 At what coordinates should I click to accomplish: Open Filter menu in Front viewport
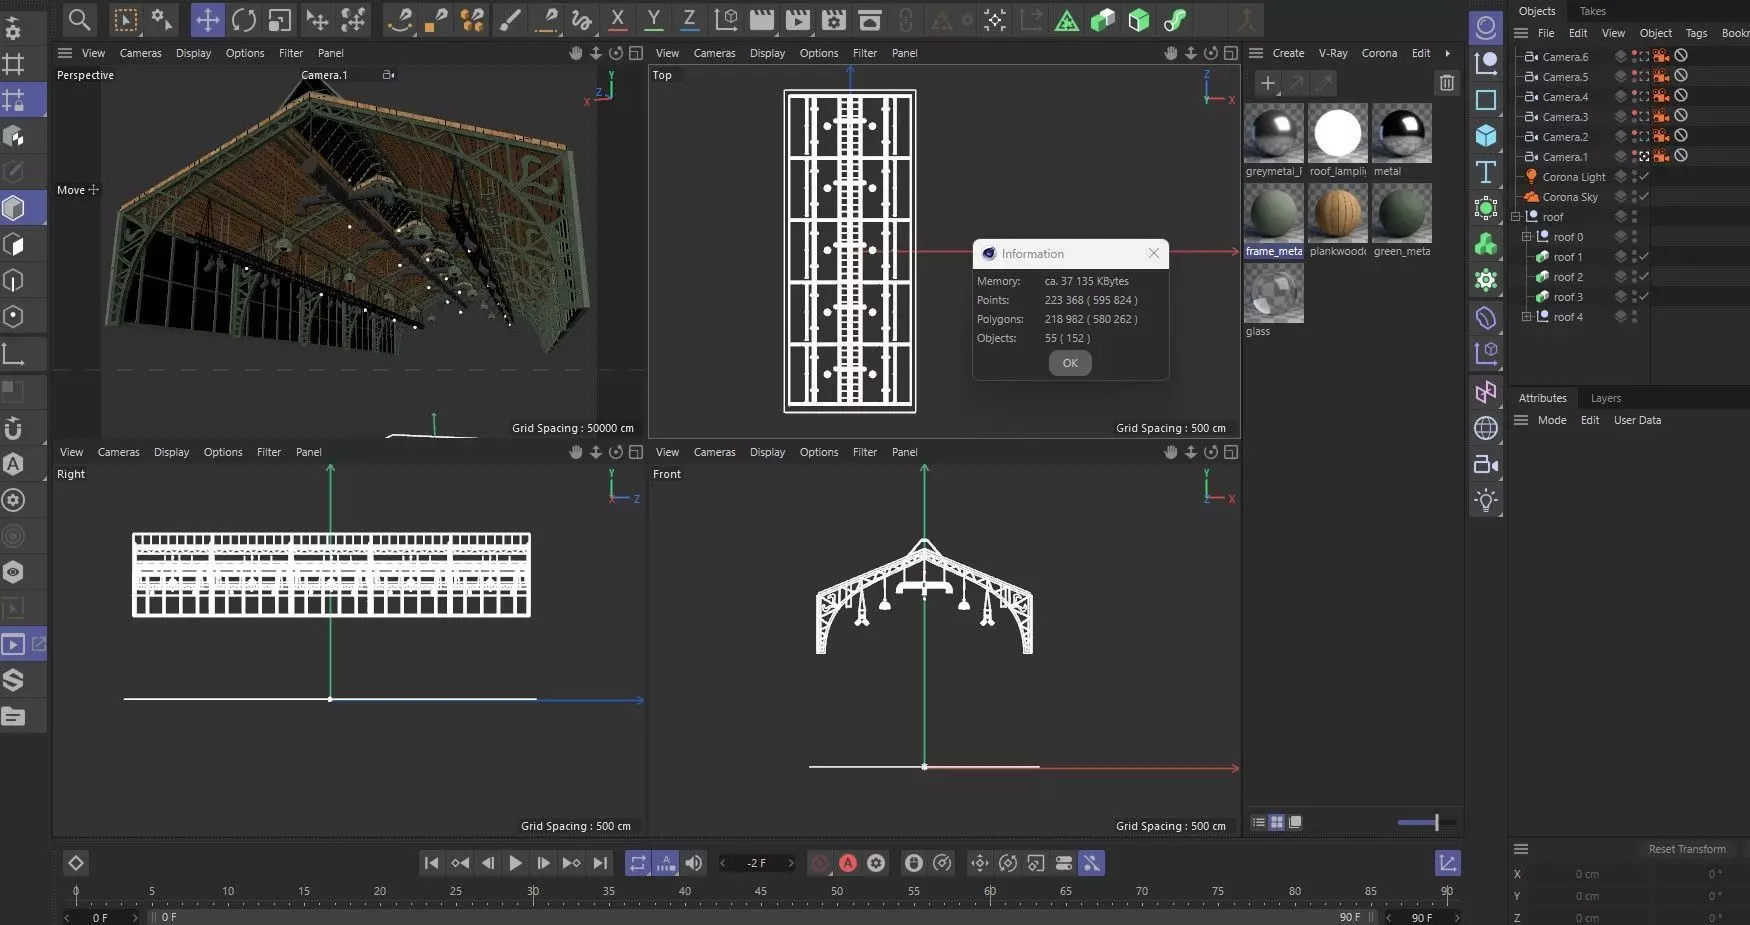click(865, 452)
